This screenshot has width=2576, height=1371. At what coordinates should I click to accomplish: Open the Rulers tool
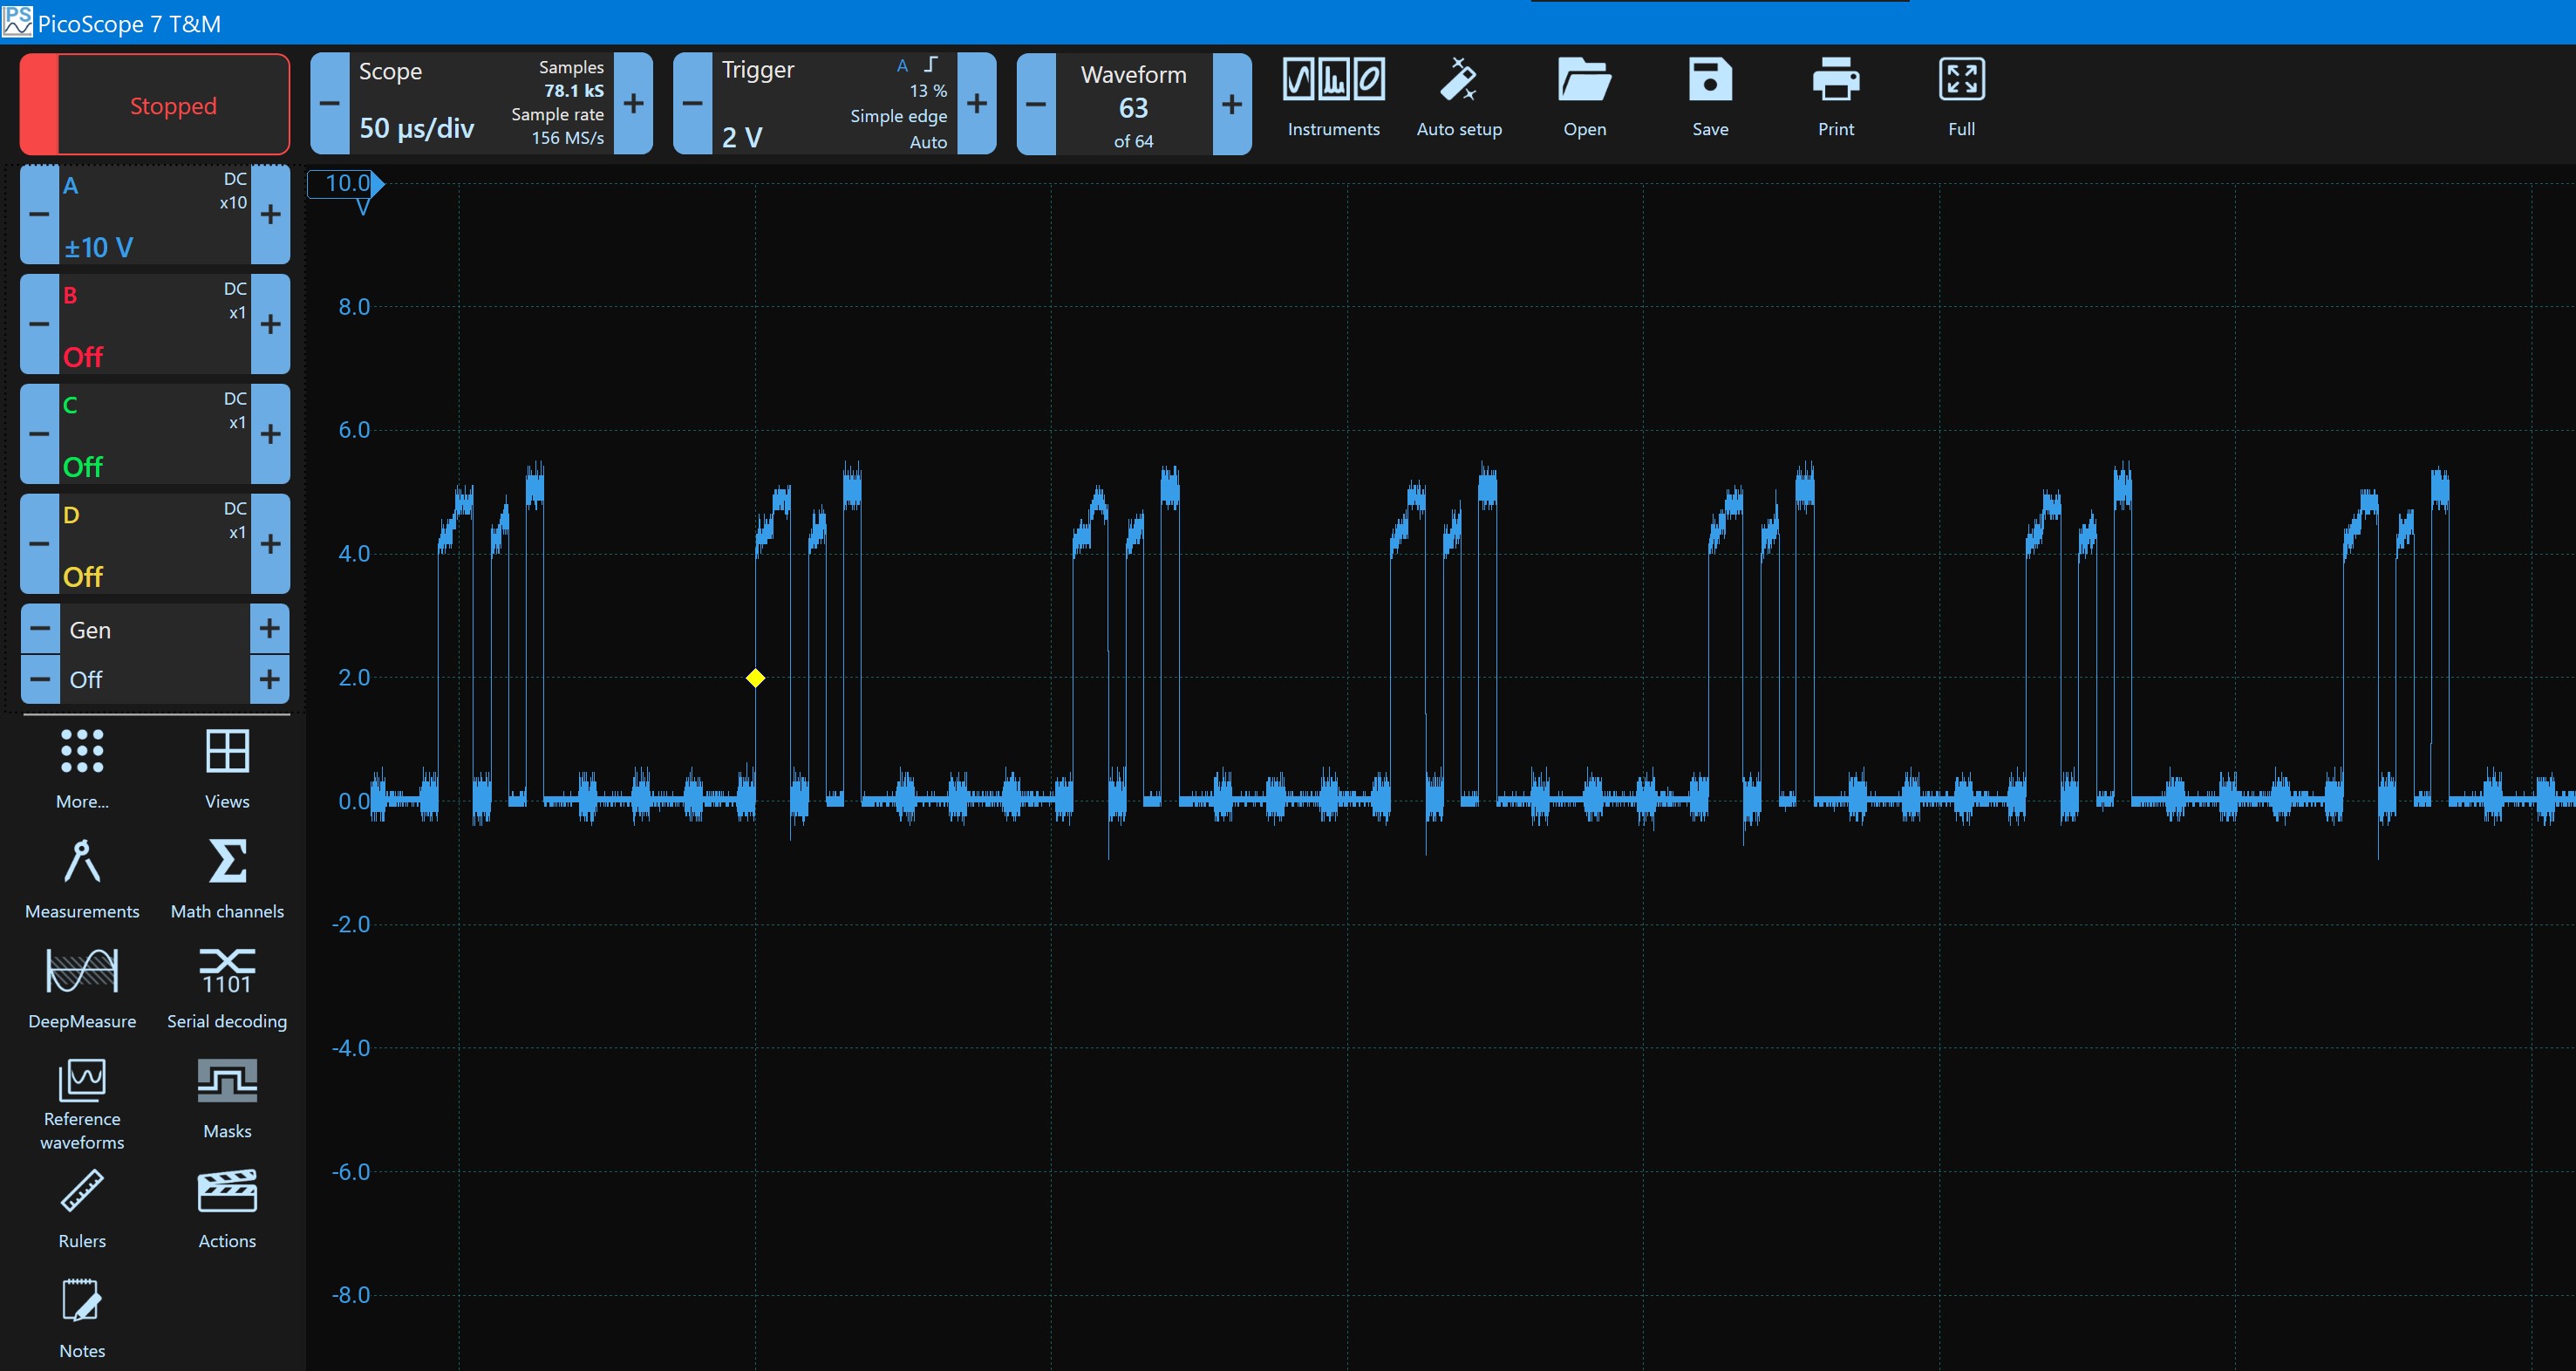(82, 1208)
